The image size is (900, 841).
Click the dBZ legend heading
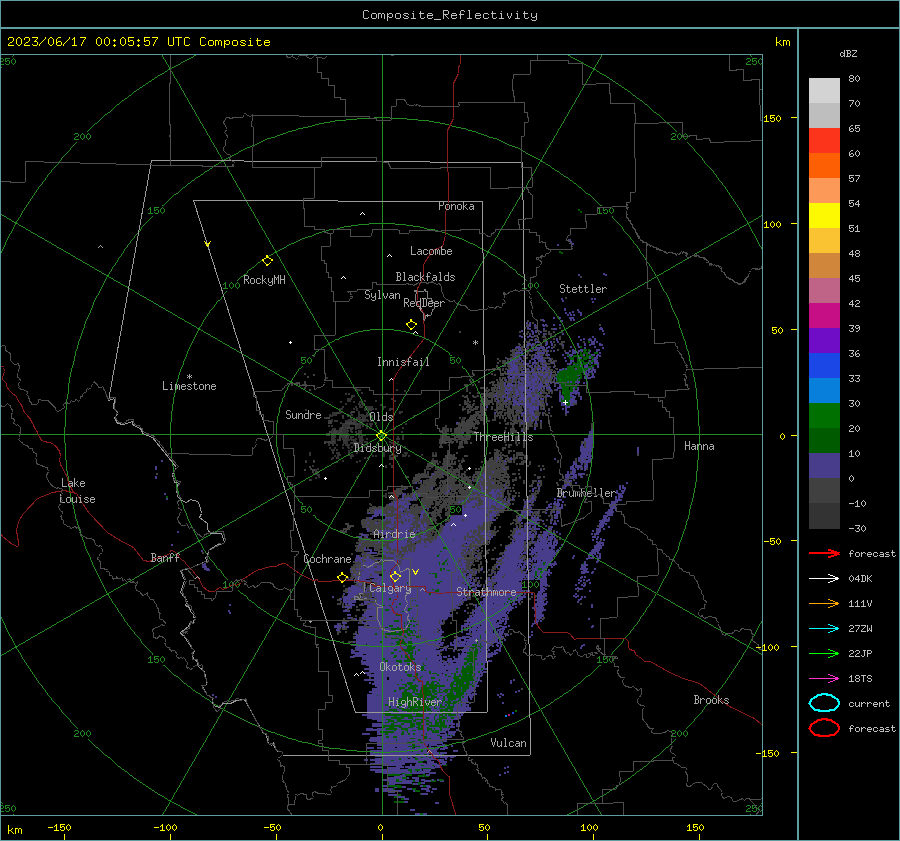[x=848, y=53]
